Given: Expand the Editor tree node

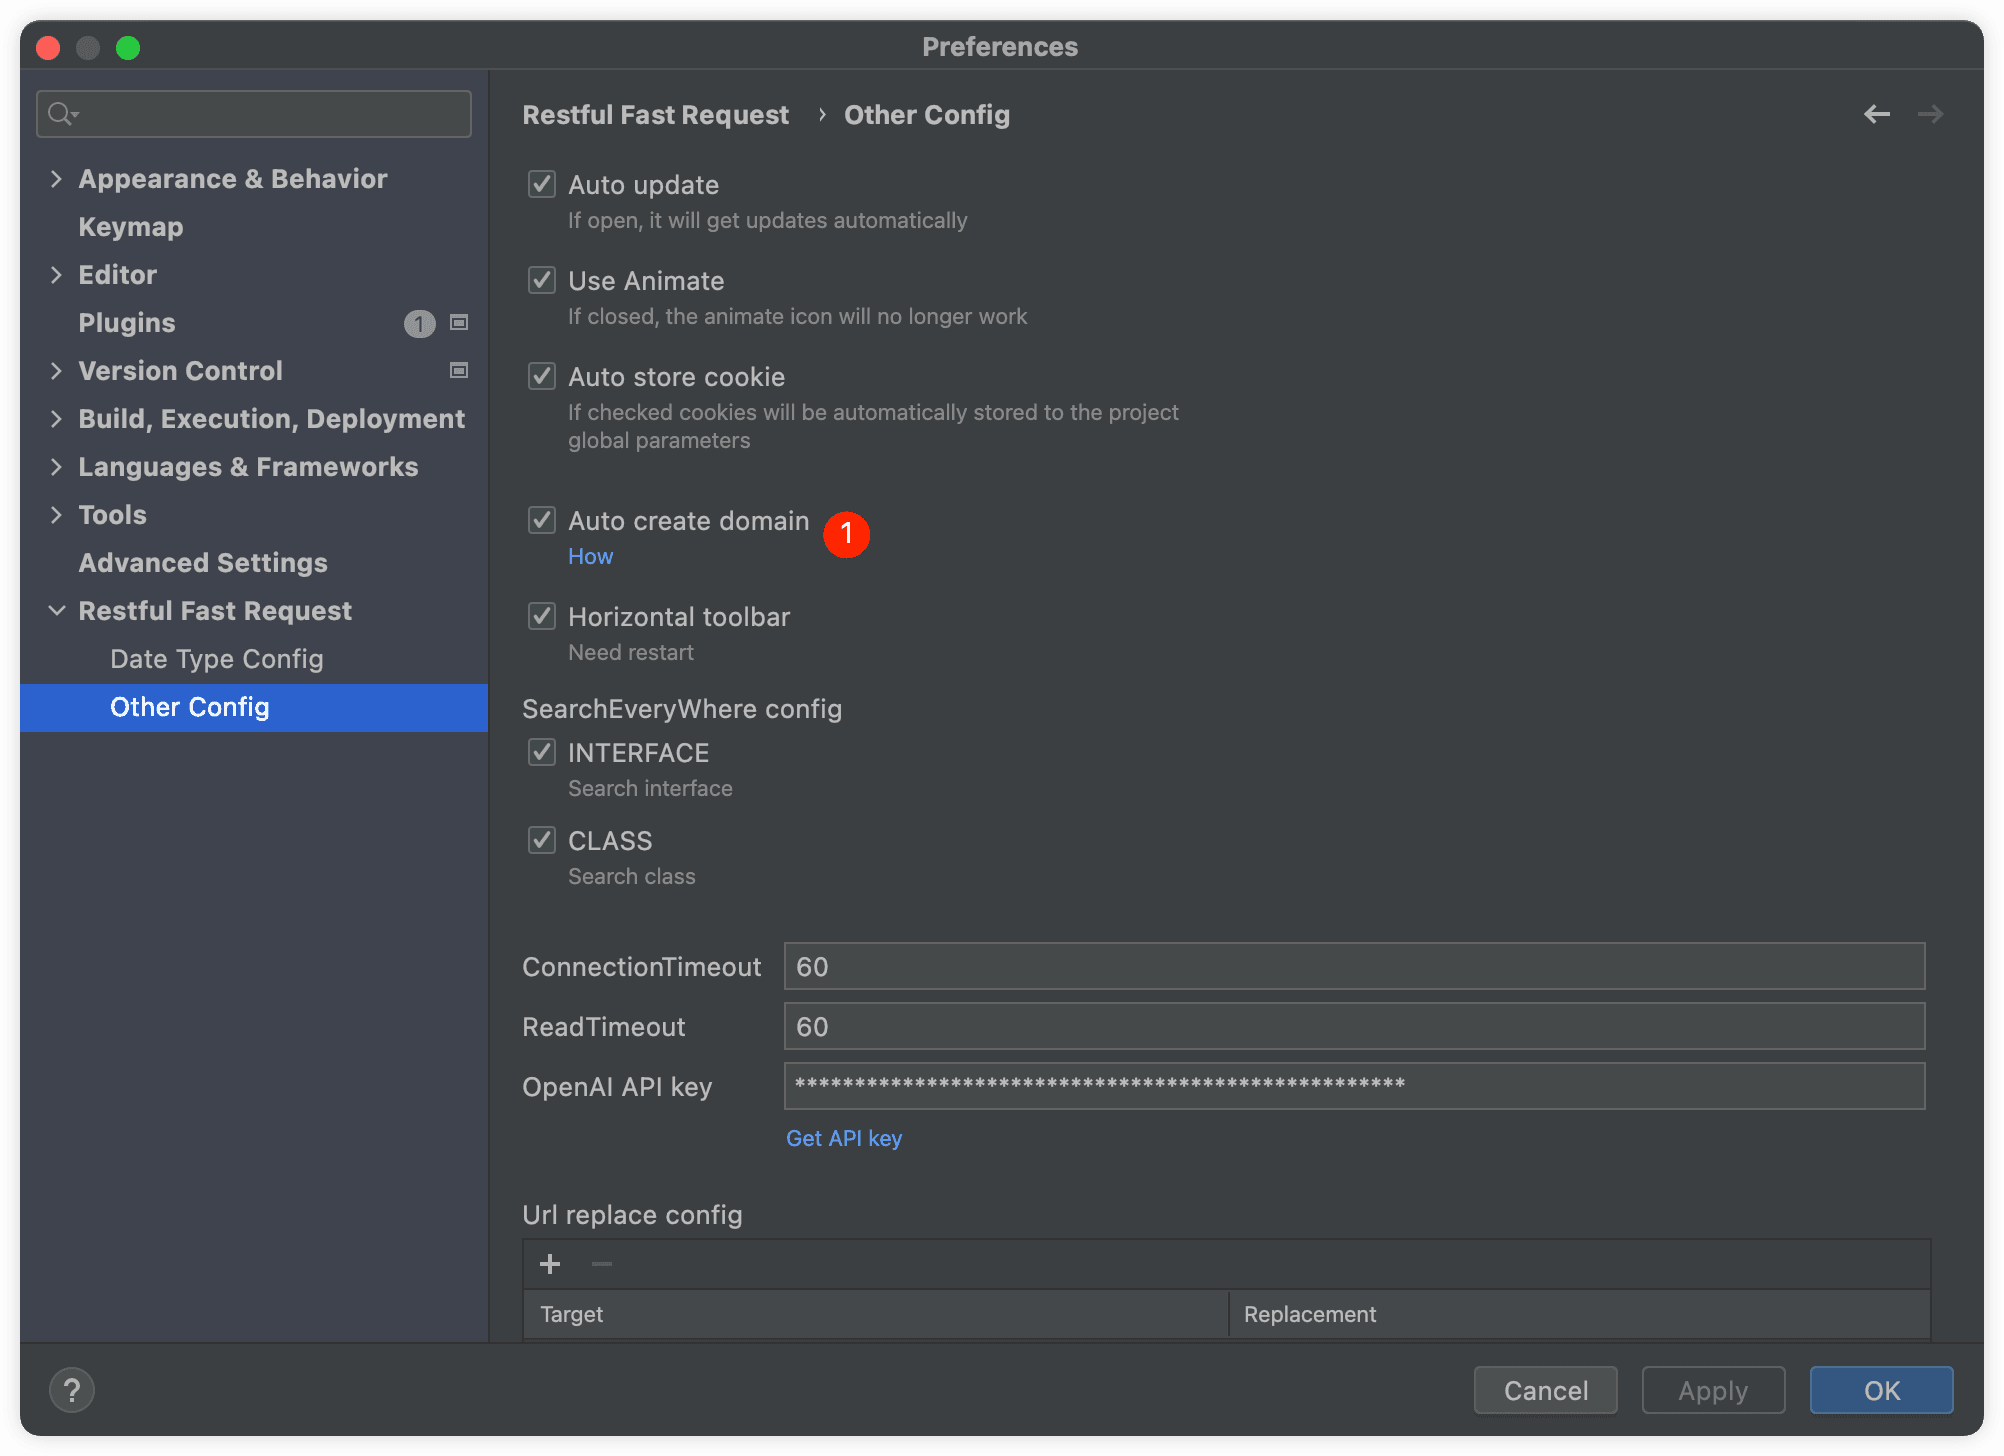Looking at the screenshot, I should click(x=56, y=275).
